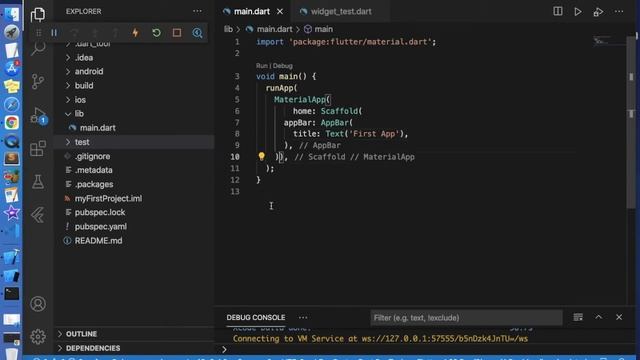Viewport: 640px width, 360px height.
Task: Split the editor right
Action: tap(558, 11)
